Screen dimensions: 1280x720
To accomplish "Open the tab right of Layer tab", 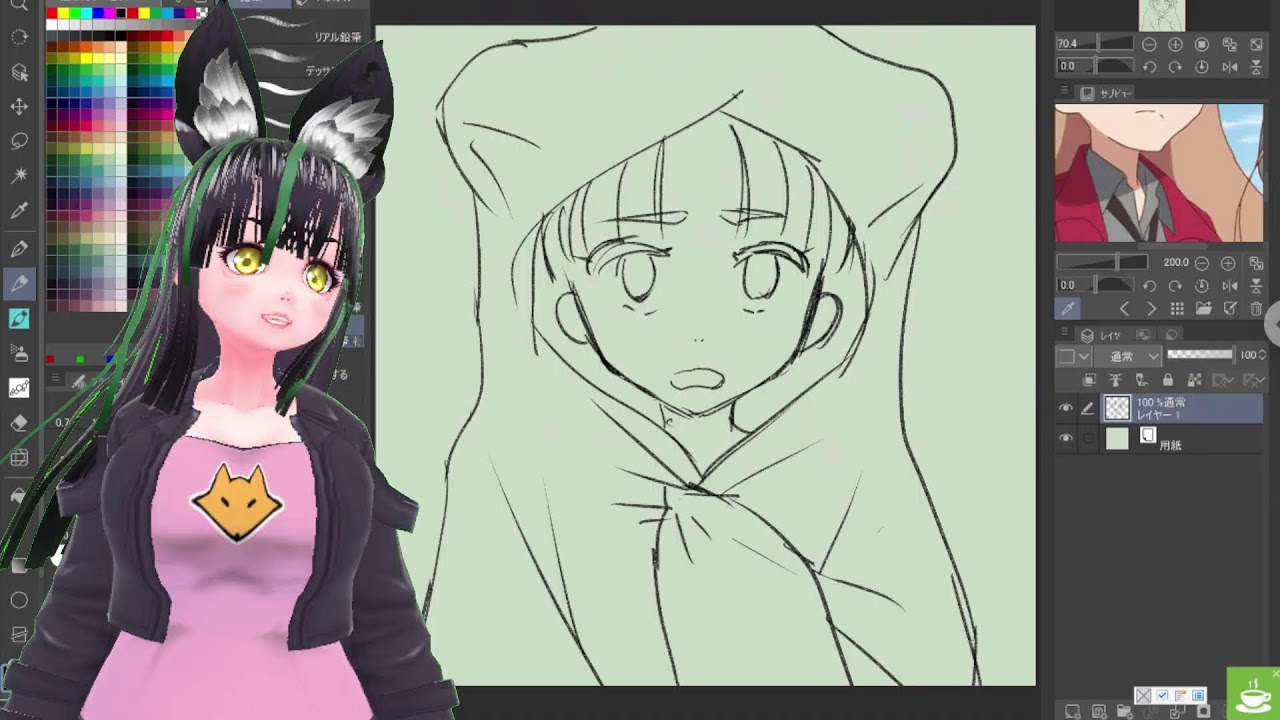I will click(1143, 335).
